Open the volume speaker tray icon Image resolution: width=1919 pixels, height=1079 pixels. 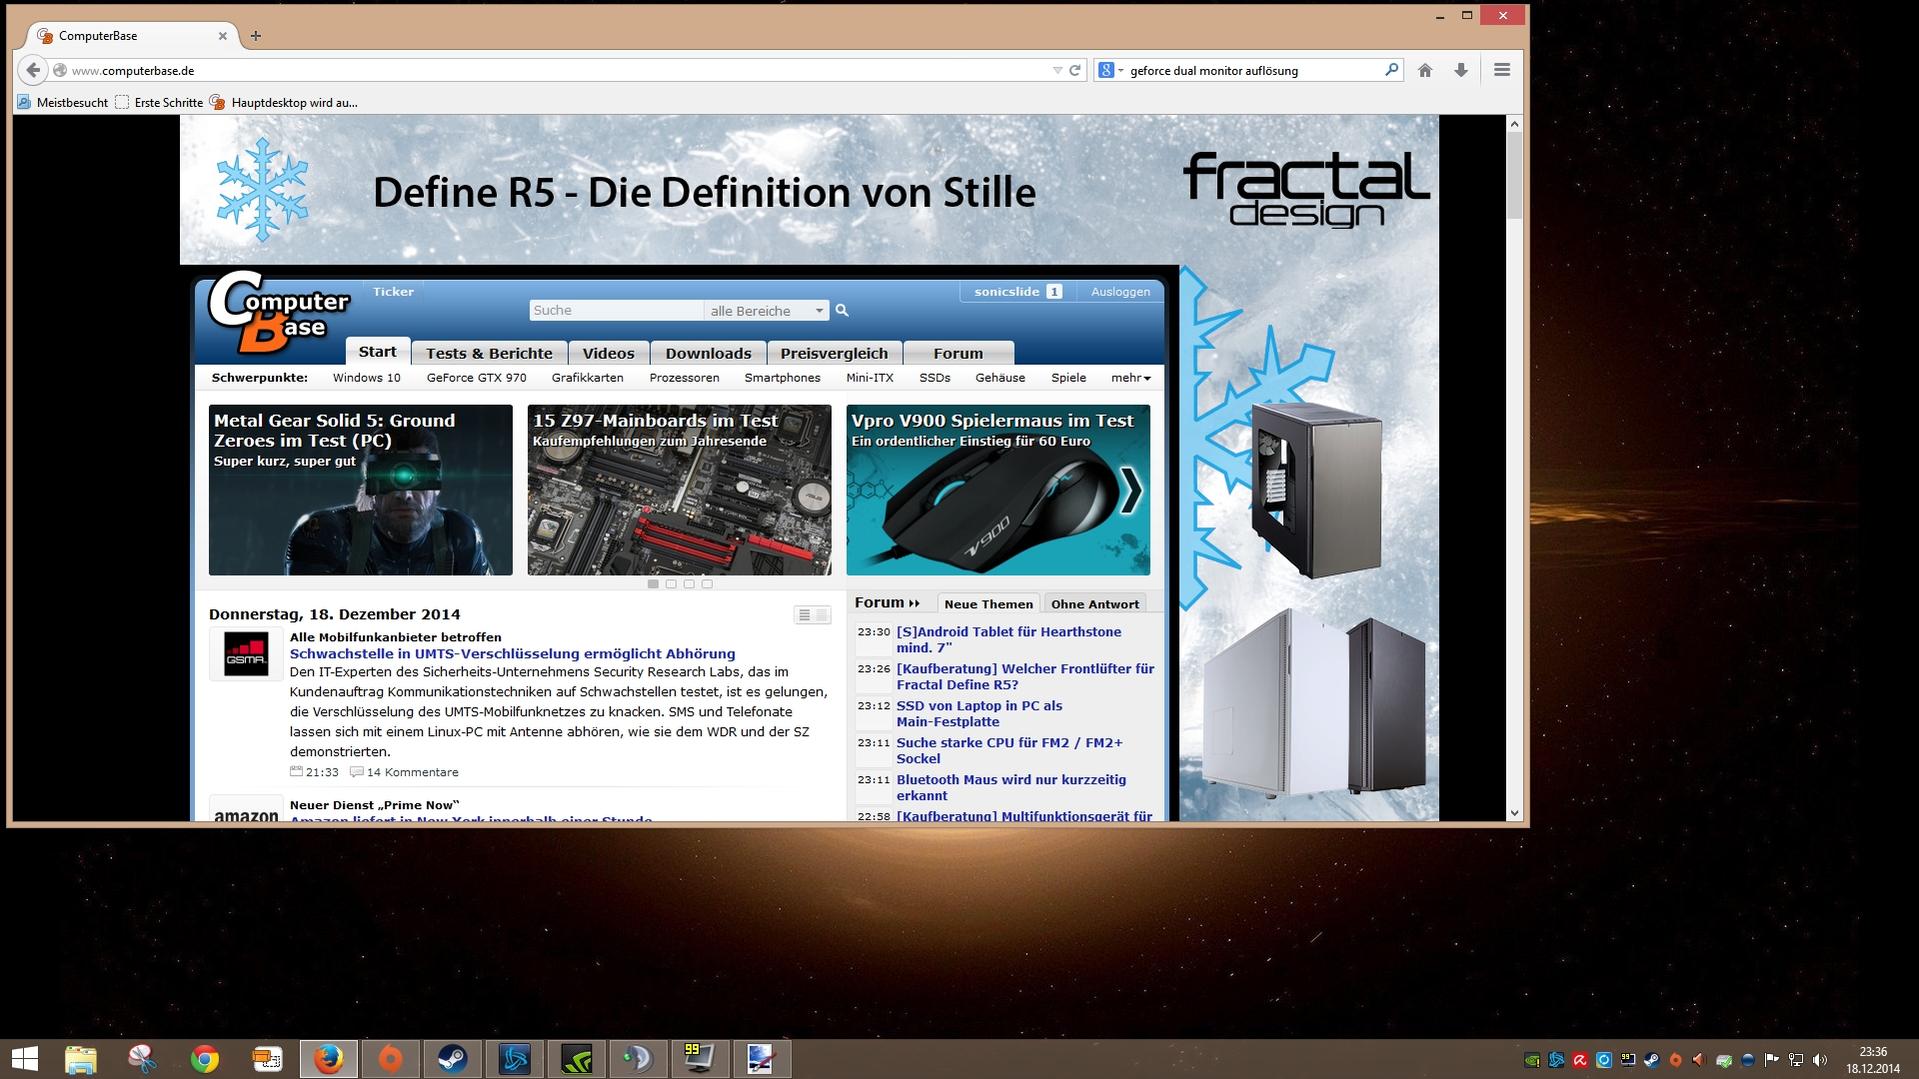point(1820,1060)
